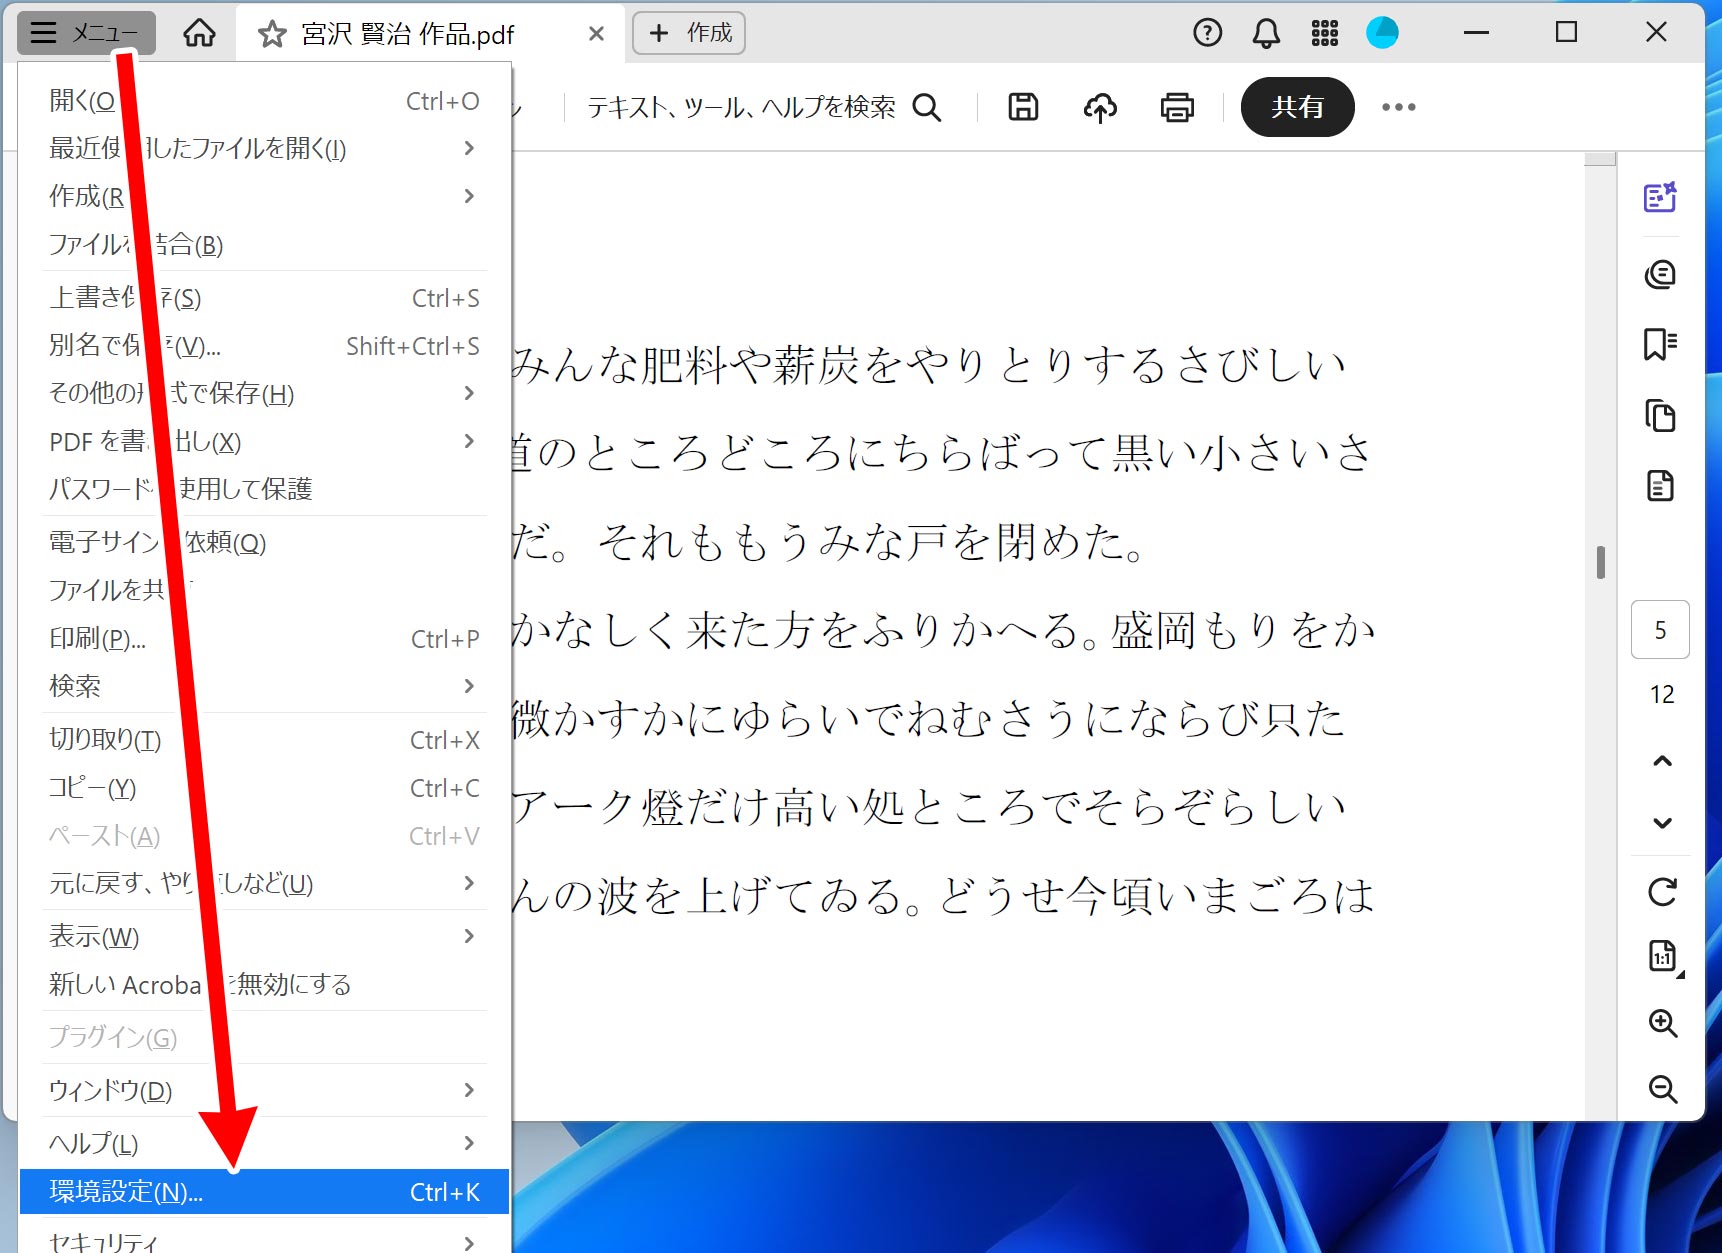Go to the Acrobat home screen
This screenshot has height=1253, width=1722.
tap(199, 32)
